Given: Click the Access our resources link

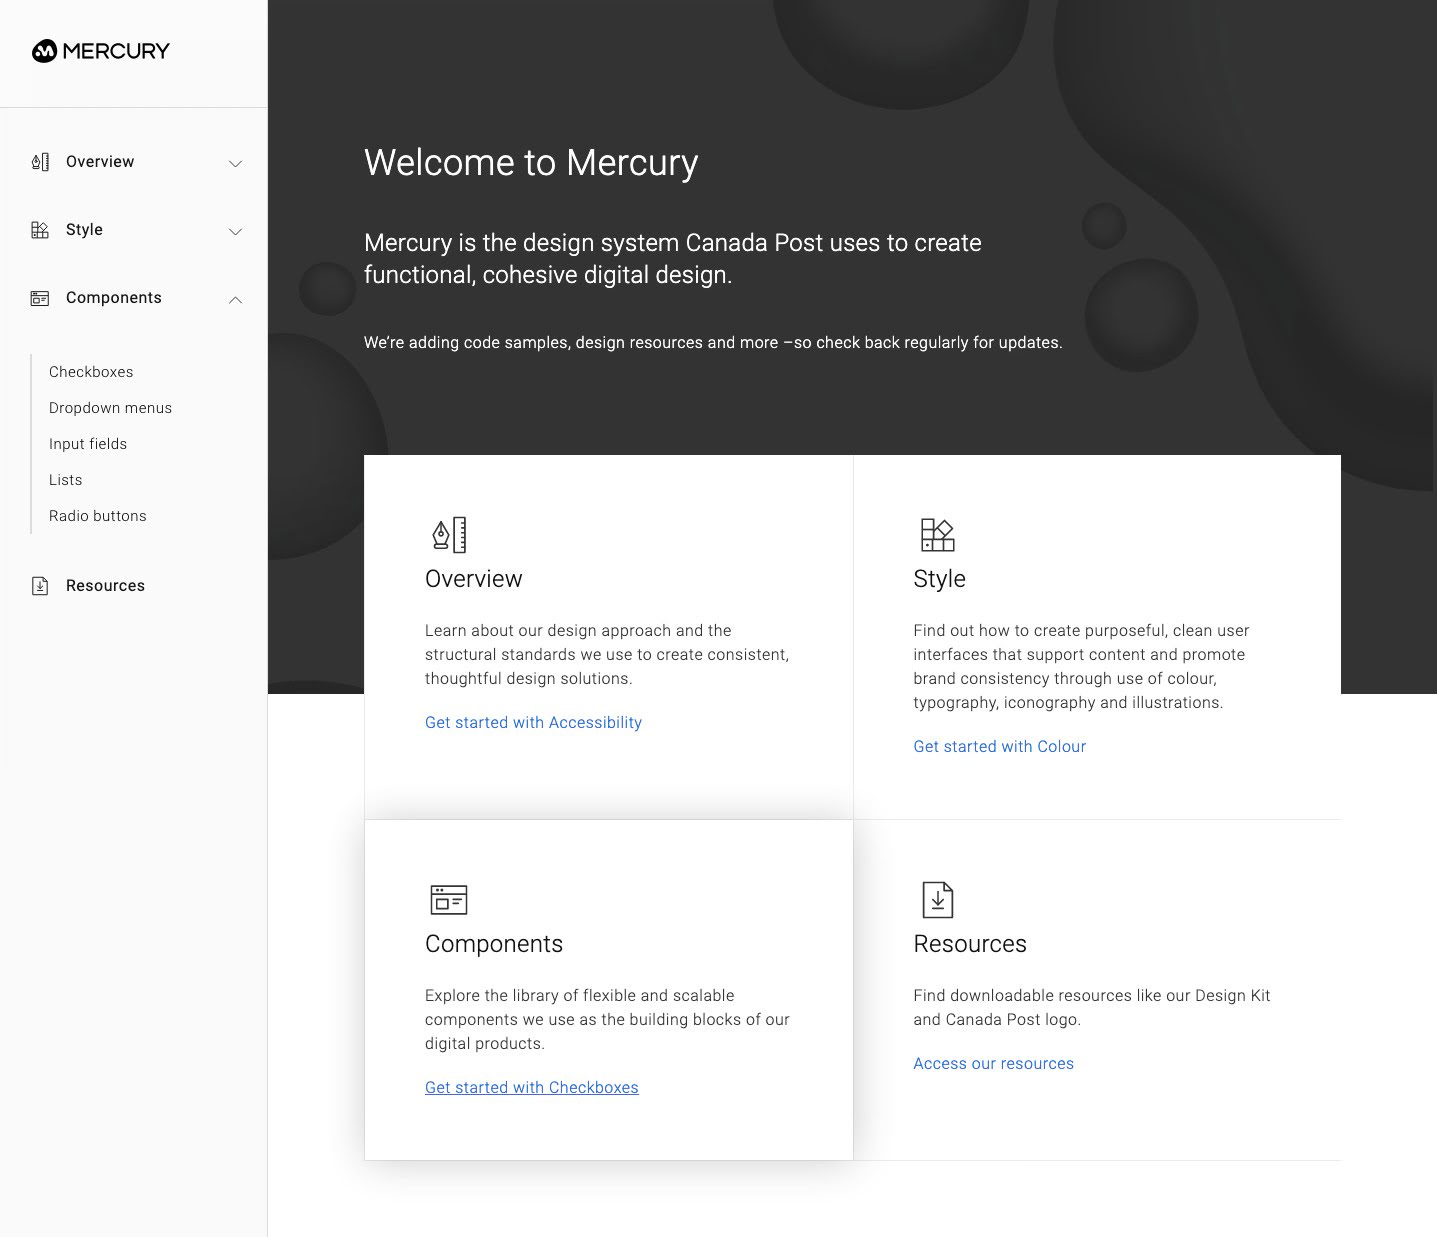Looking at the screenshot, I should coord(993,1063).
